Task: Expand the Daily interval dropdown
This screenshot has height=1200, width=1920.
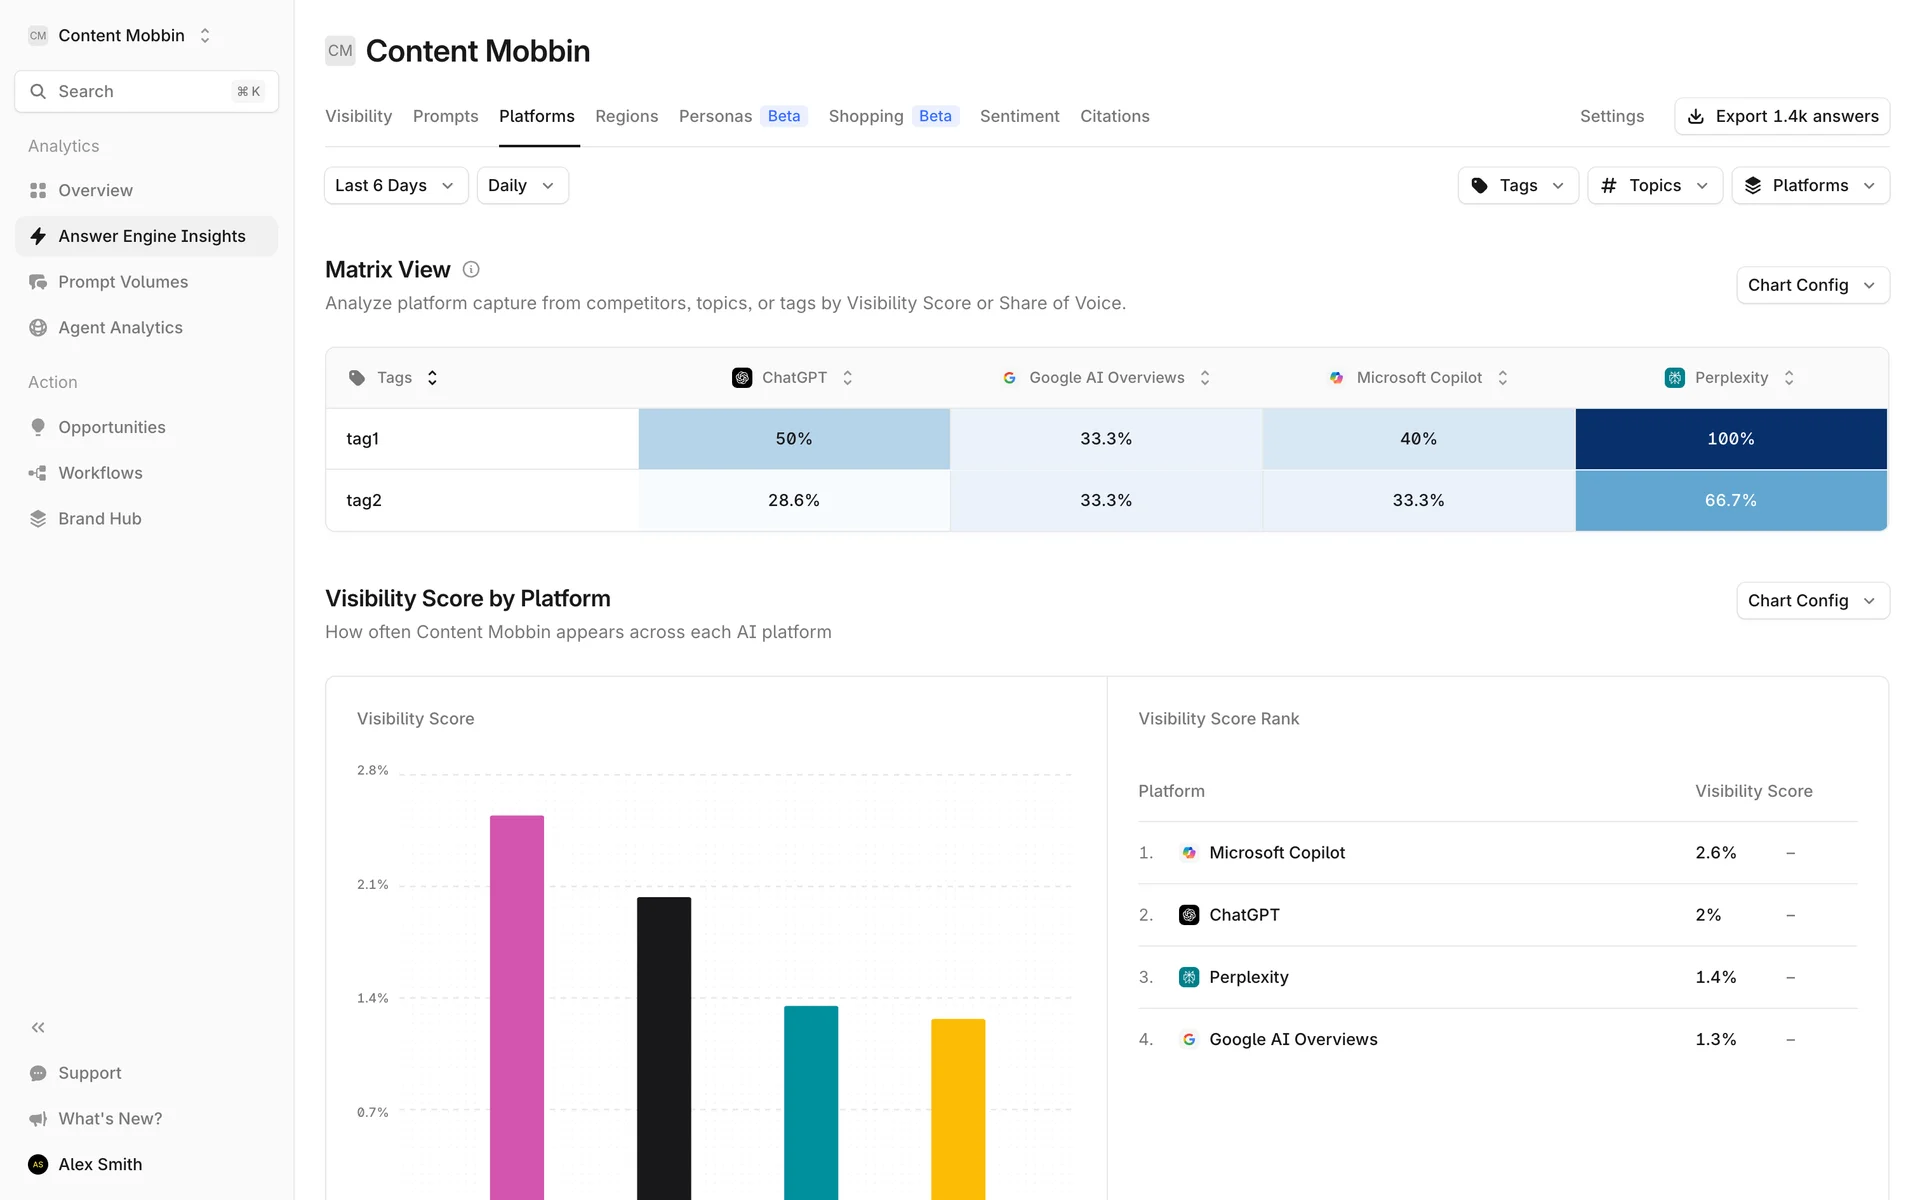Action: pyautogui.click(x=522, y=186)
